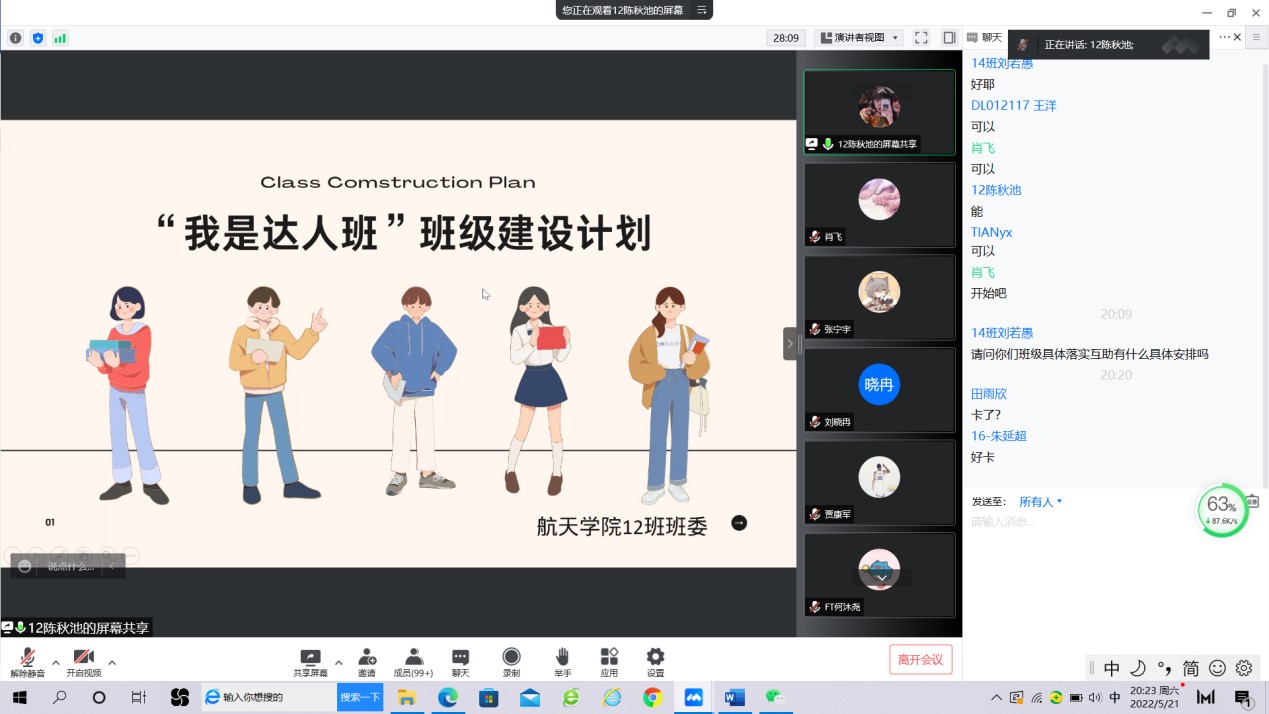
Task: Open 发送至 所有人 recipient dropdown
Action: point(1040,502)
